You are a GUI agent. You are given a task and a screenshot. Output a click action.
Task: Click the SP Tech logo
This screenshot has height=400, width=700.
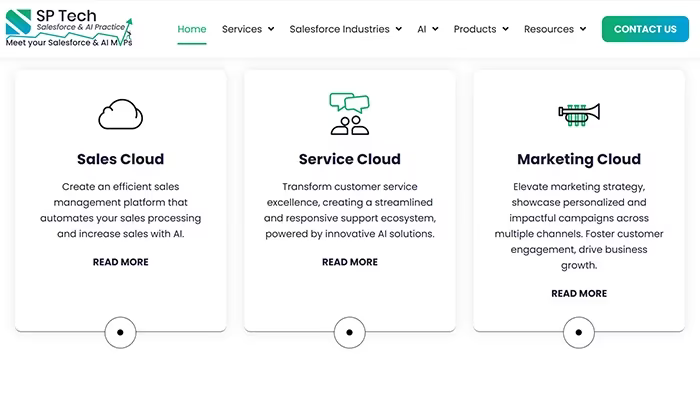(69, 28)
